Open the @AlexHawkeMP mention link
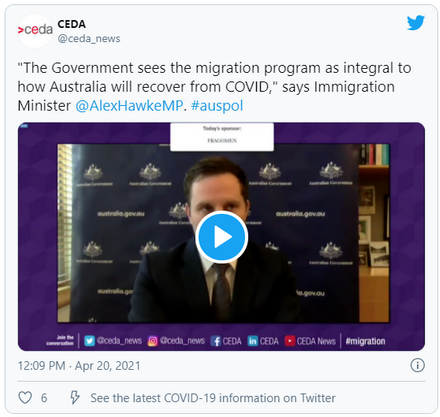This screenshot has width=440, height=417. coord(129,106)
